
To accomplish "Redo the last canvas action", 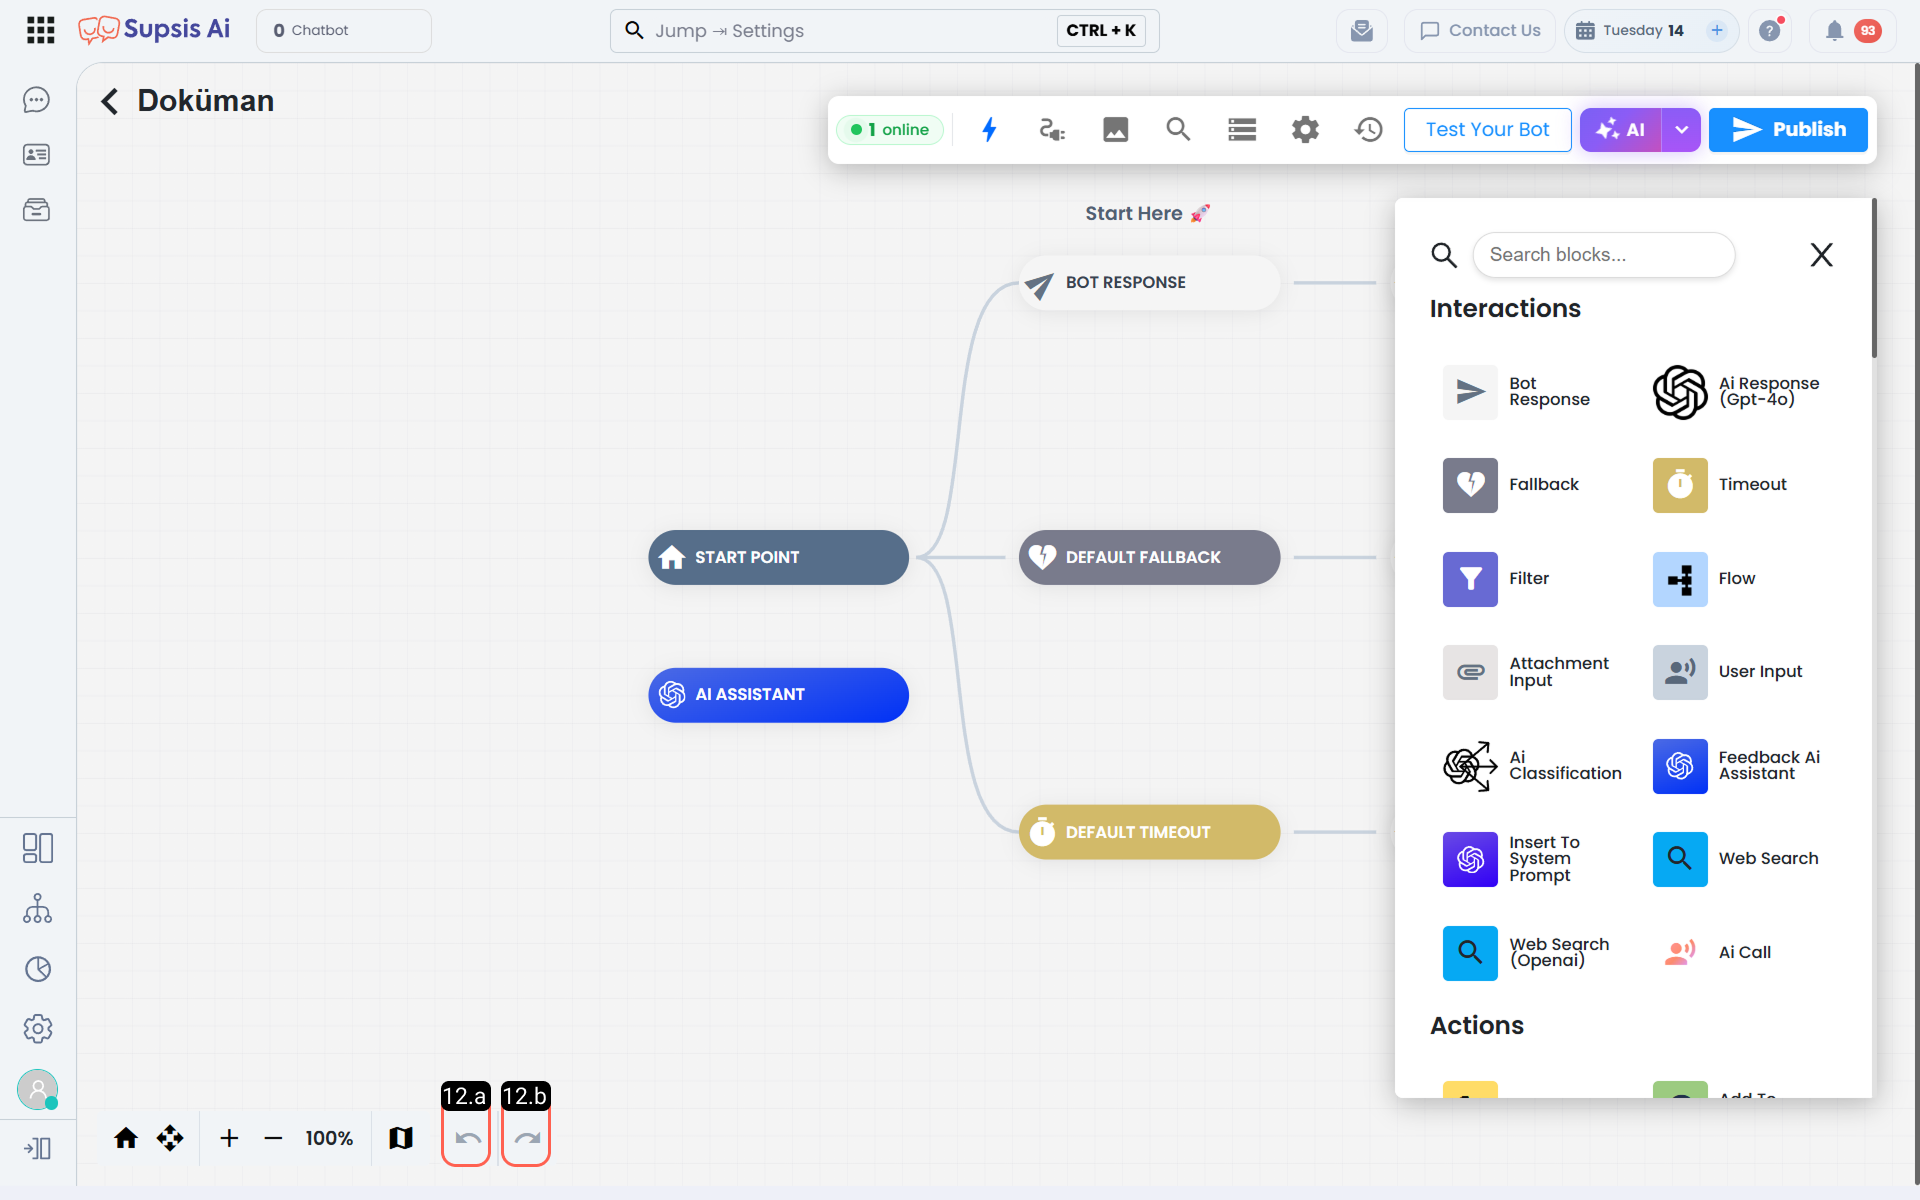I will click(x=527, y=1138).
